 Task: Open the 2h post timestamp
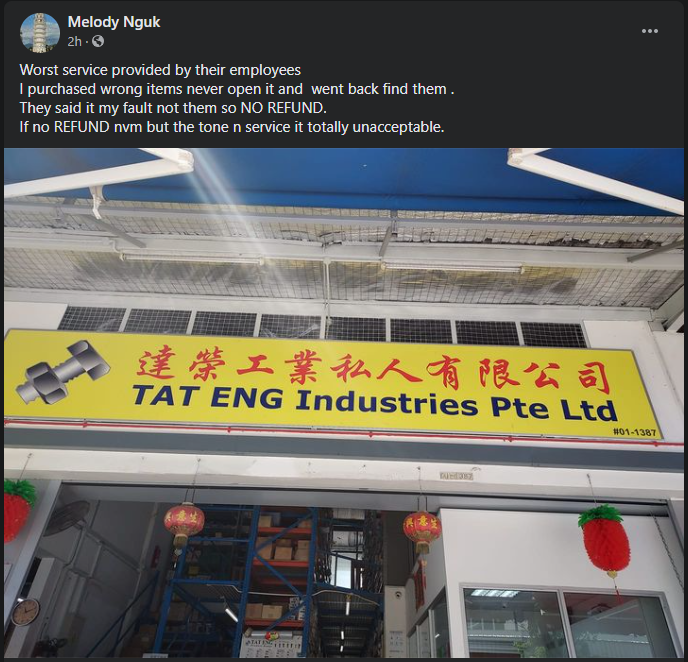point(75,41)
